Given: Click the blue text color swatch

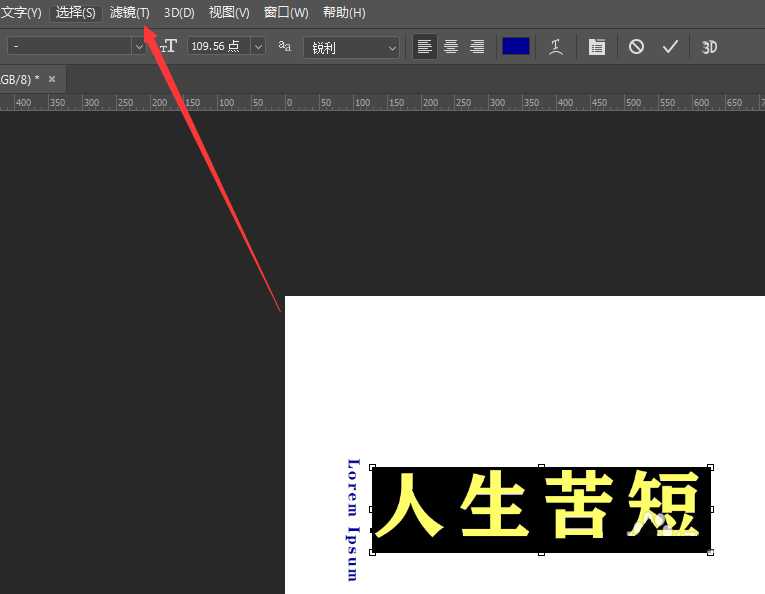Looking at the screenshot, I should coord(515,46).
